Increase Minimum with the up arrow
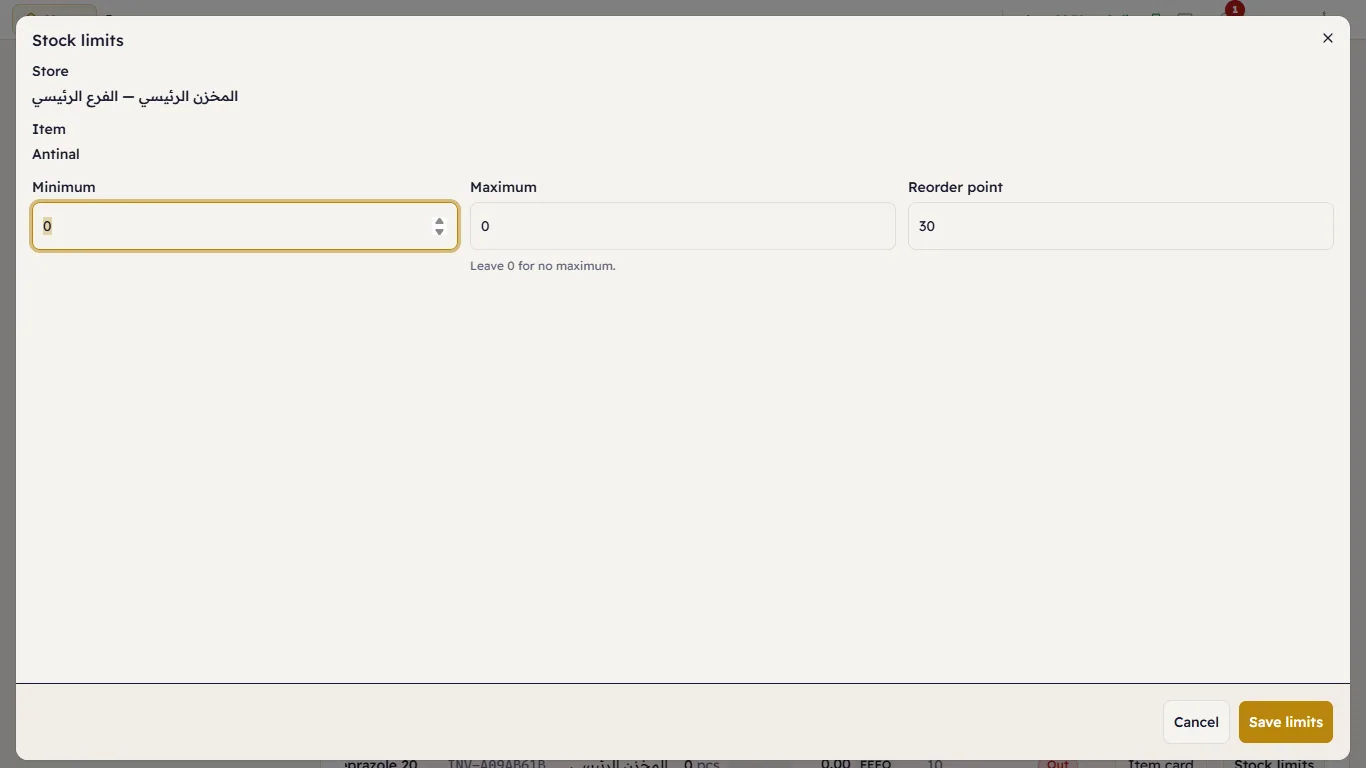This screenshot has height=768, width=1366. [x=439, y=220]
